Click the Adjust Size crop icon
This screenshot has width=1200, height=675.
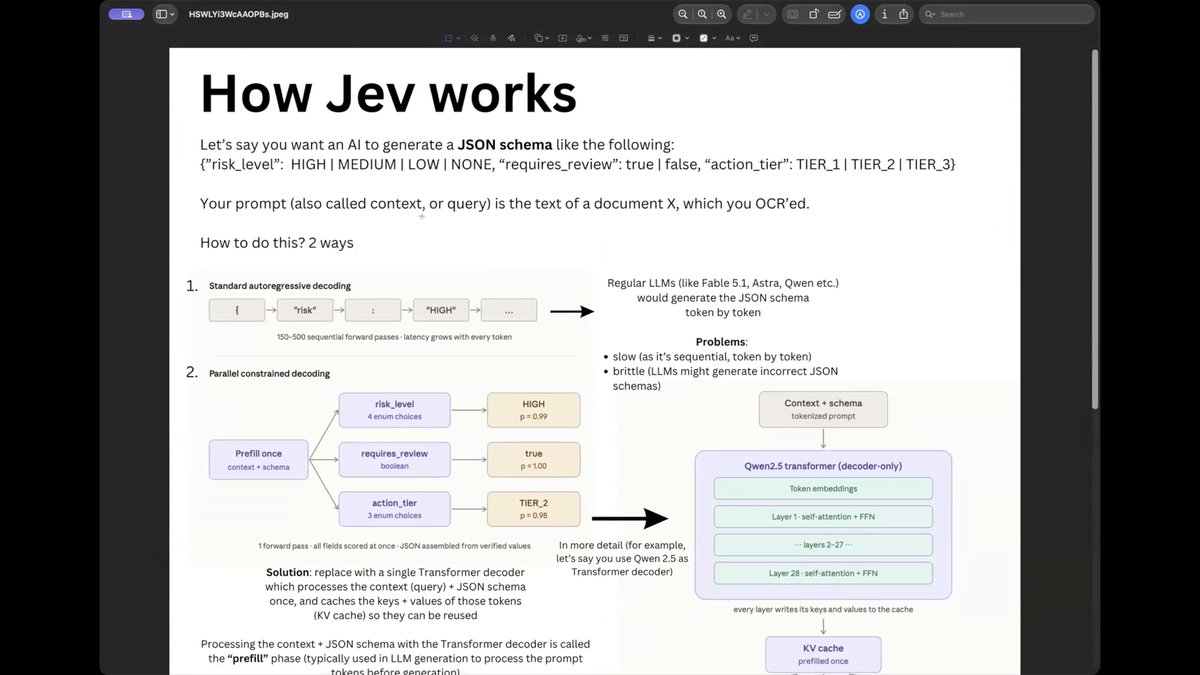click(623, 38)
